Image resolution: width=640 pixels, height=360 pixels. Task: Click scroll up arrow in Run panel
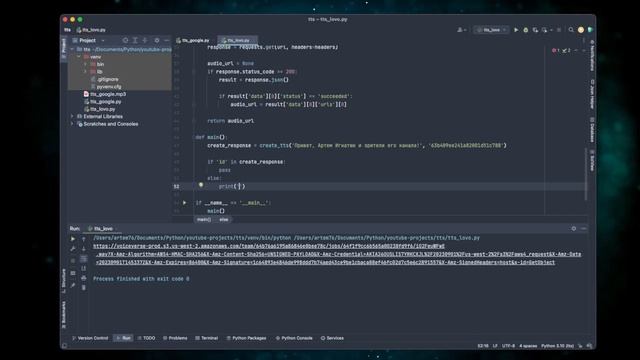point(84,239)
